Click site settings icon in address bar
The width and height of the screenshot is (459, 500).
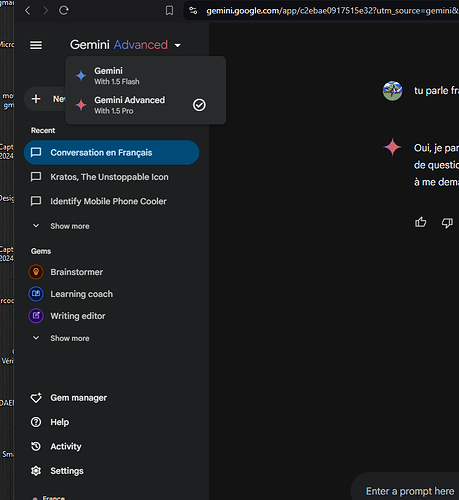pos(193,11)
